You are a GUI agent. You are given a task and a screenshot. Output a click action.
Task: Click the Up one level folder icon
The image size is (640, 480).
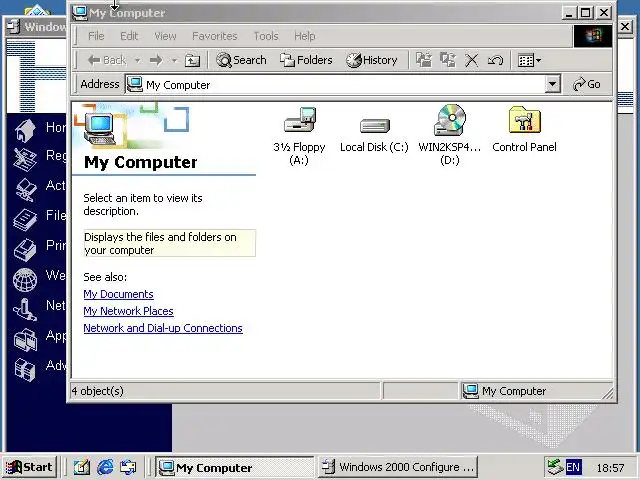point(192,60)
